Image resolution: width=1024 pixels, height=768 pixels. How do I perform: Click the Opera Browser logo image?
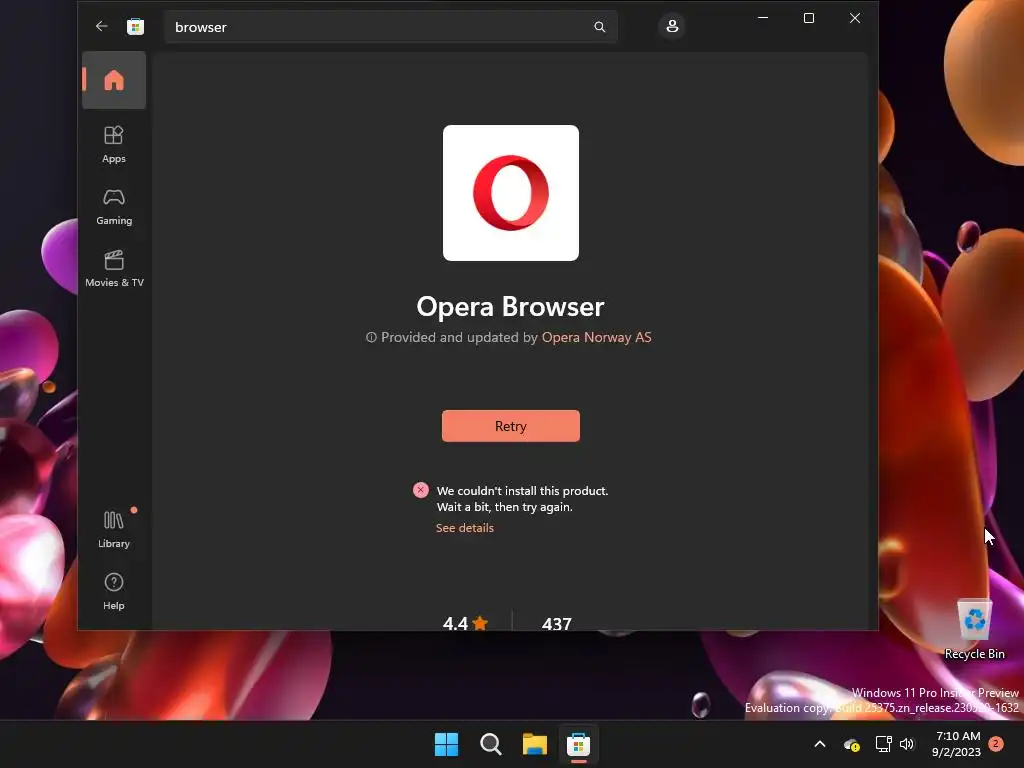click(511, 193)
